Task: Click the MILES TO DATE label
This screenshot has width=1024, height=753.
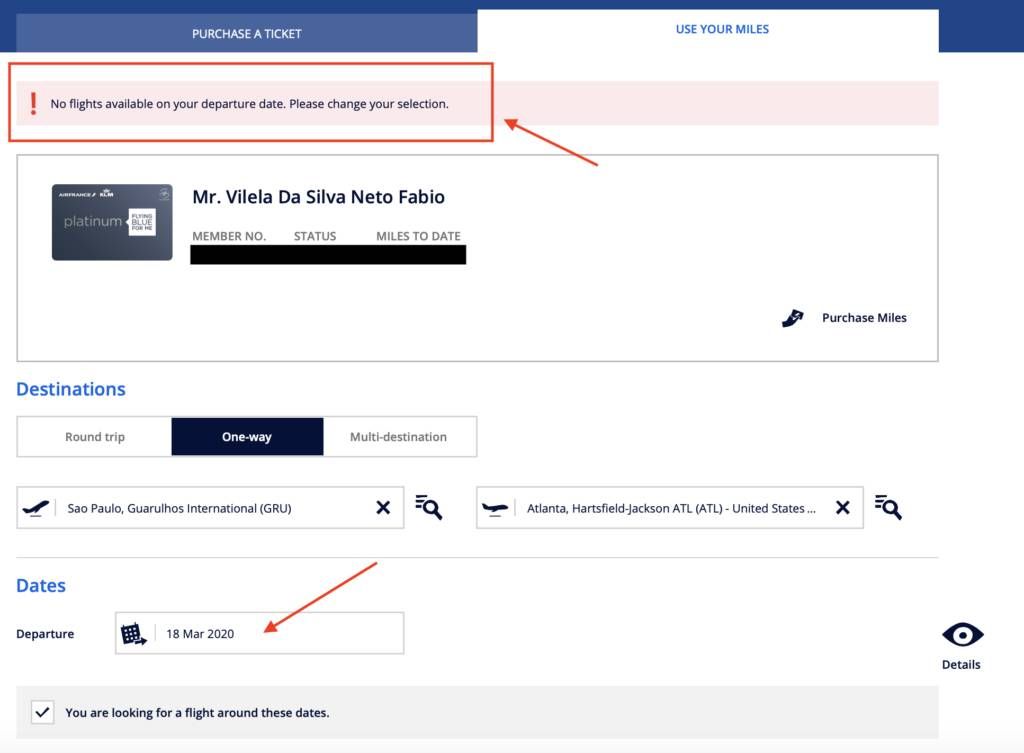Action: [x=419, y=236]
